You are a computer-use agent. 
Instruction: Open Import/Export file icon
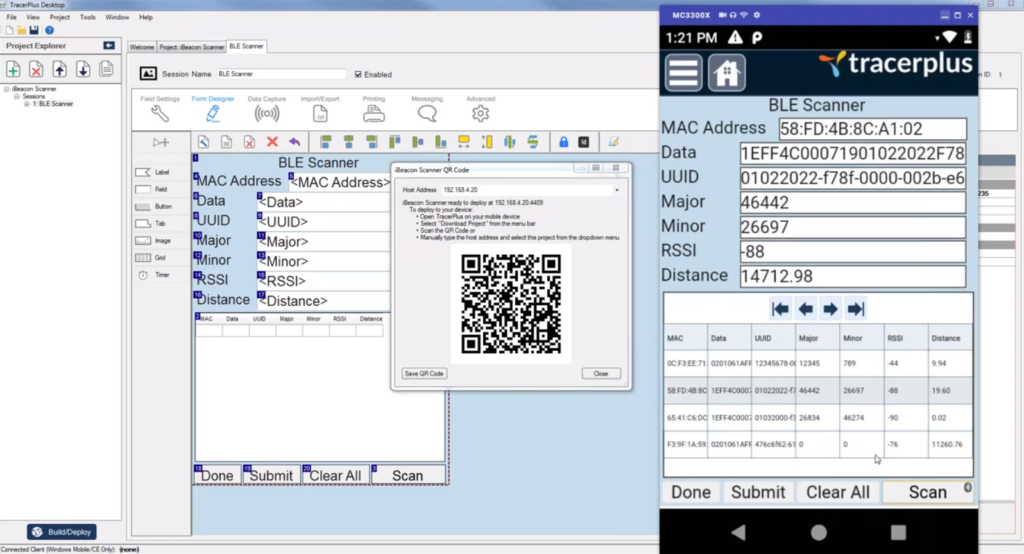[x=320, y=114]
